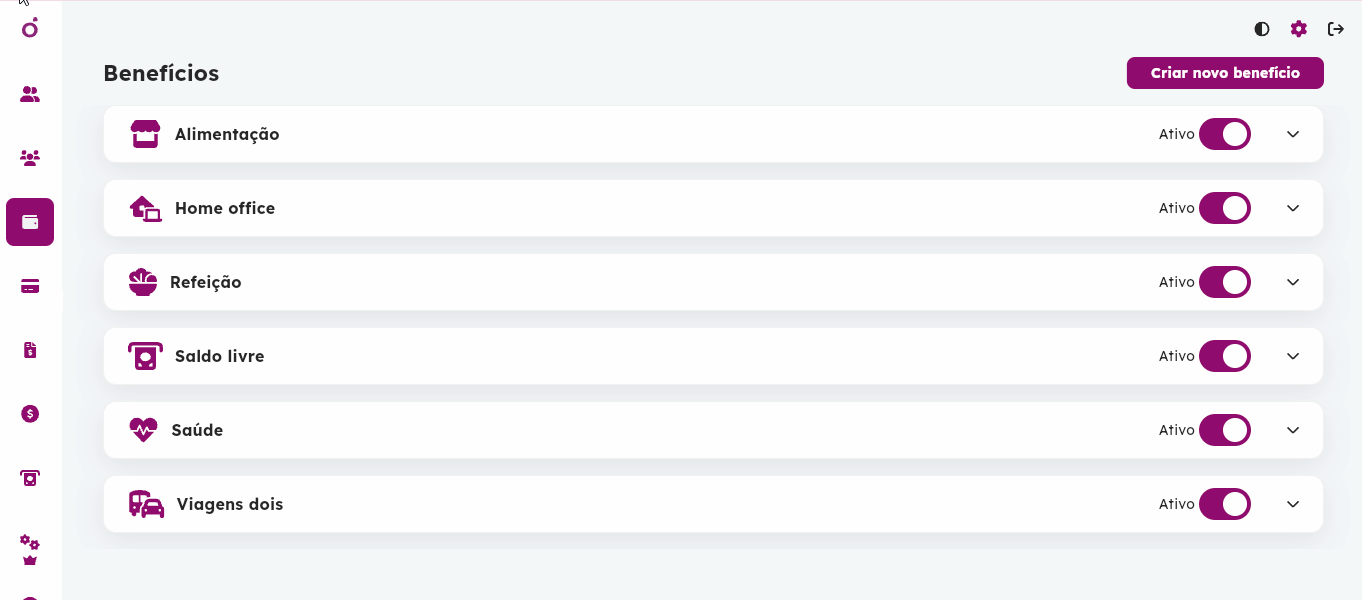Viewport: 1362px width, 600px height.
Task: Expand the Refeição benefit chevron
Action: click(1293, 282)
